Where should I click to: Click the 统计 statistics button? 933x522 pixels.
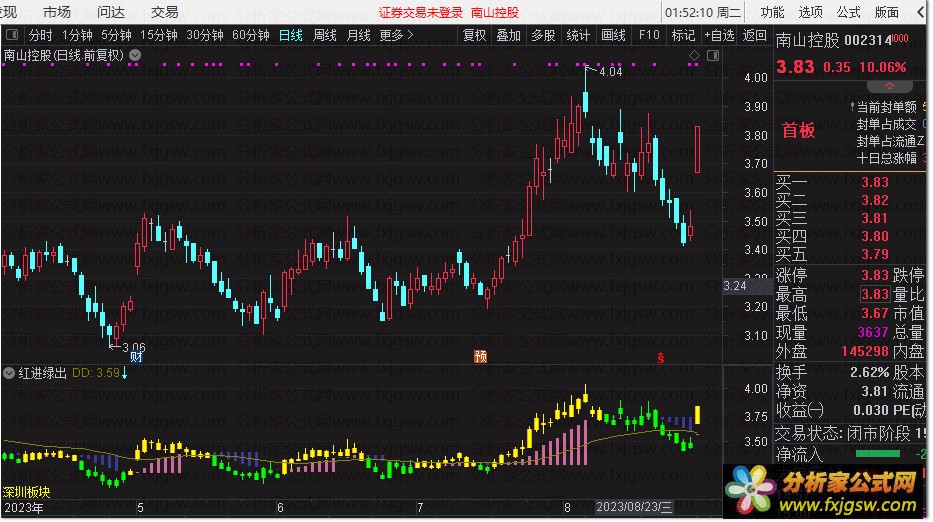point(578,35)
